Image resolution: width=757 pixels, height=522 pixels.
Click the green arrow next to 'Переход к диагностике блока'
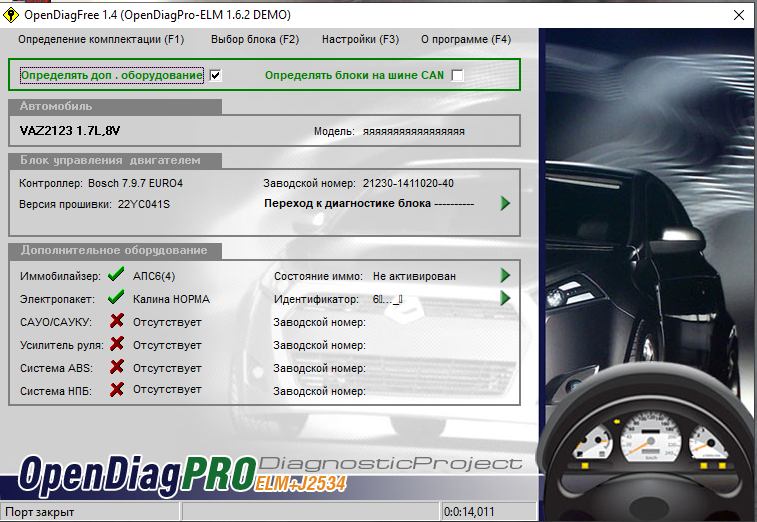click(505, 203)
